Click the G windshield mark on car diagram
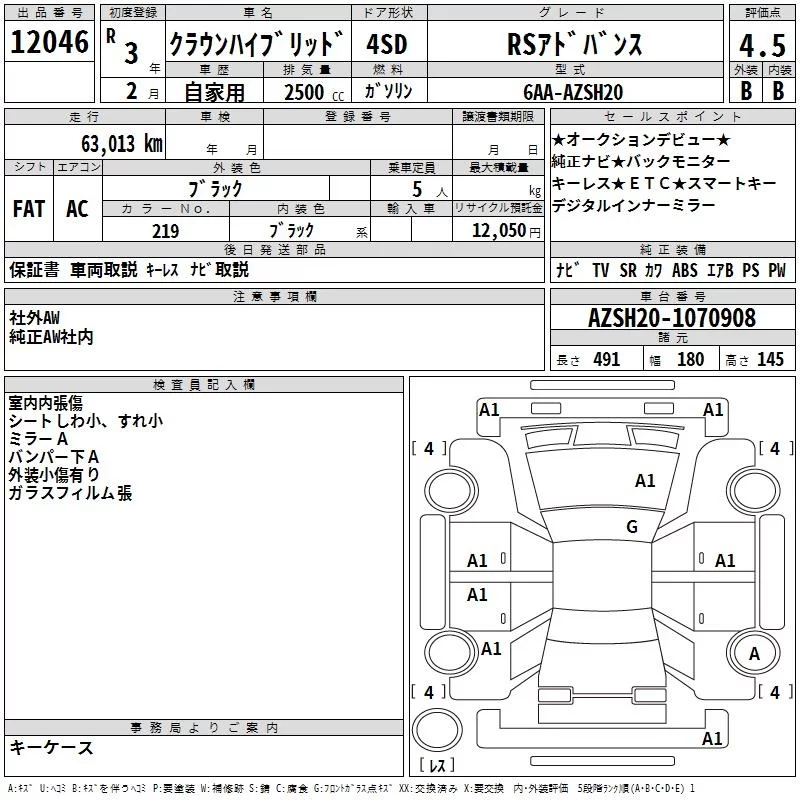Image resolution: width=800 pixels, height=800 pixels. [631, 526]
